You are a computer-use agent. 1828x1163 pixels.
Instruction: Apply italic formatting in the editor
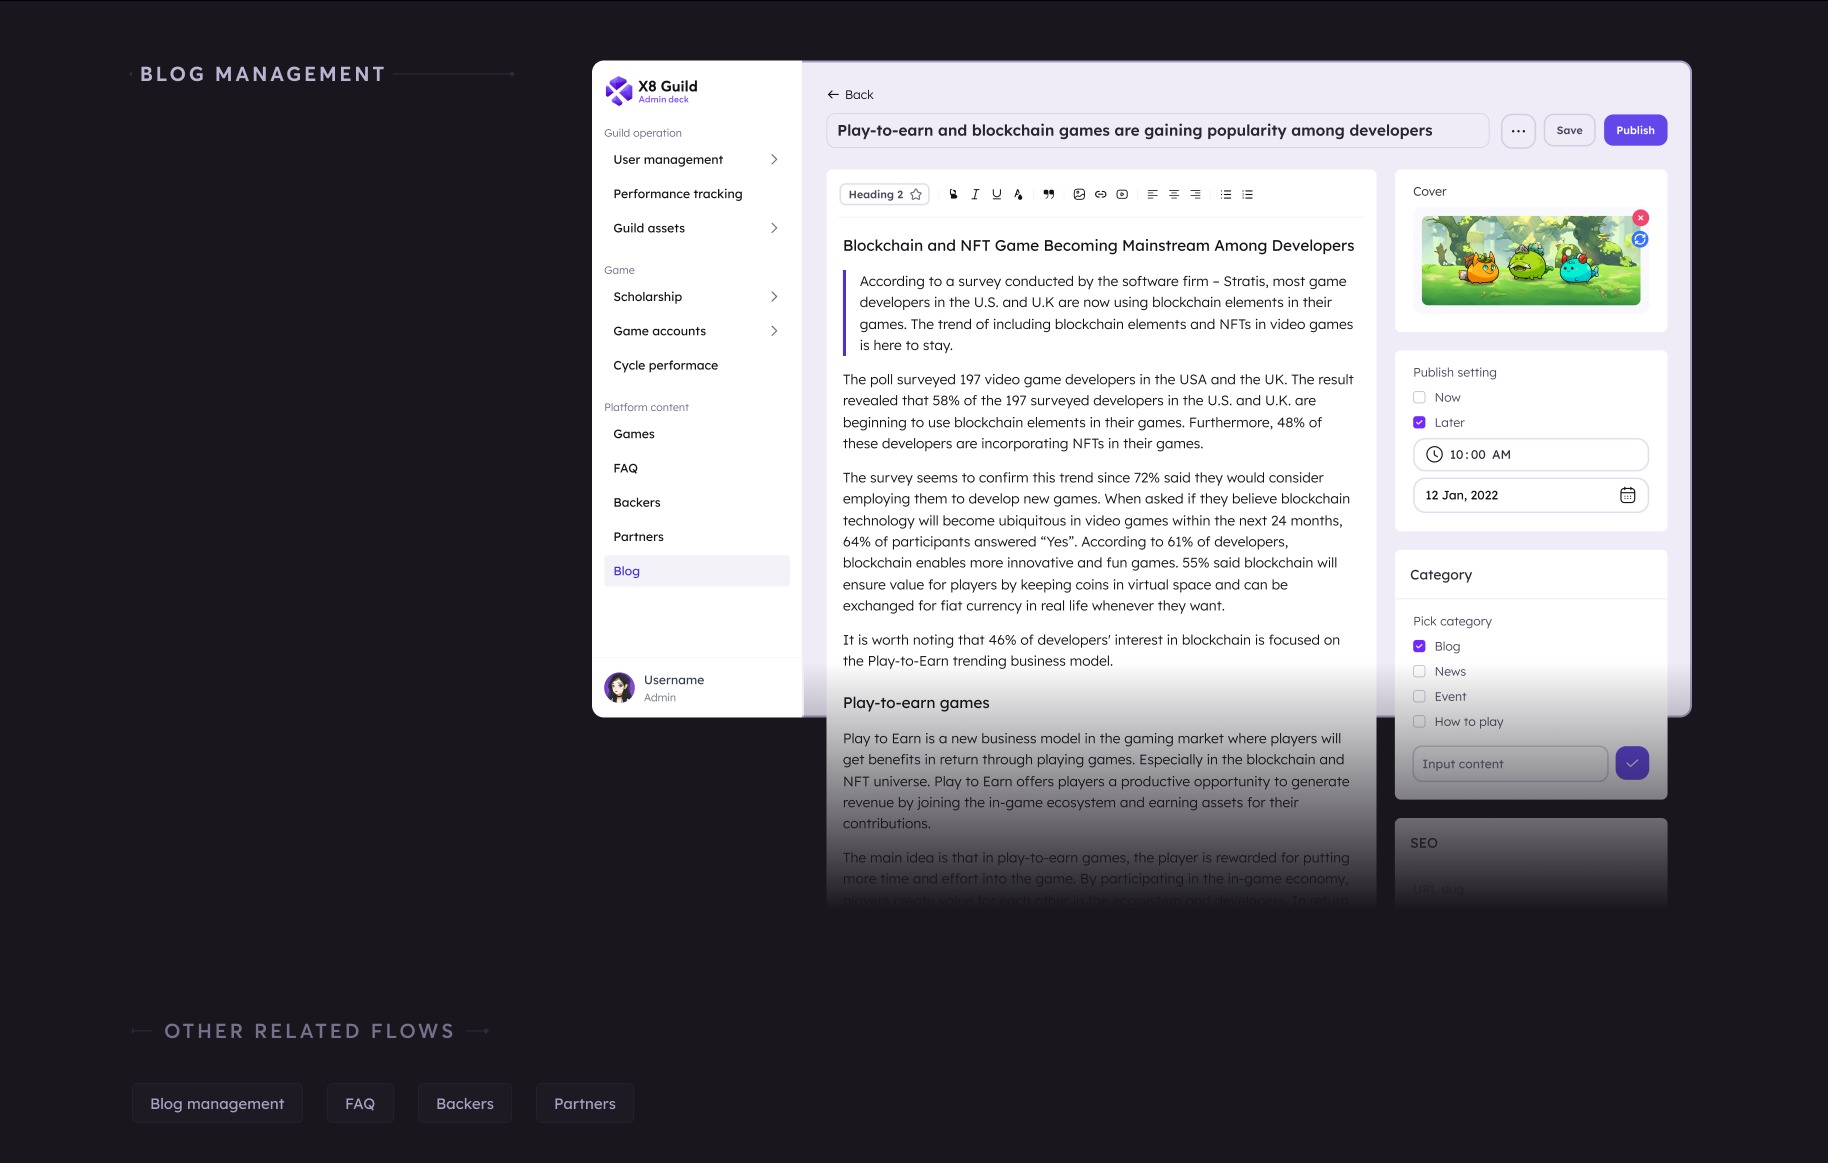point(975,194)
